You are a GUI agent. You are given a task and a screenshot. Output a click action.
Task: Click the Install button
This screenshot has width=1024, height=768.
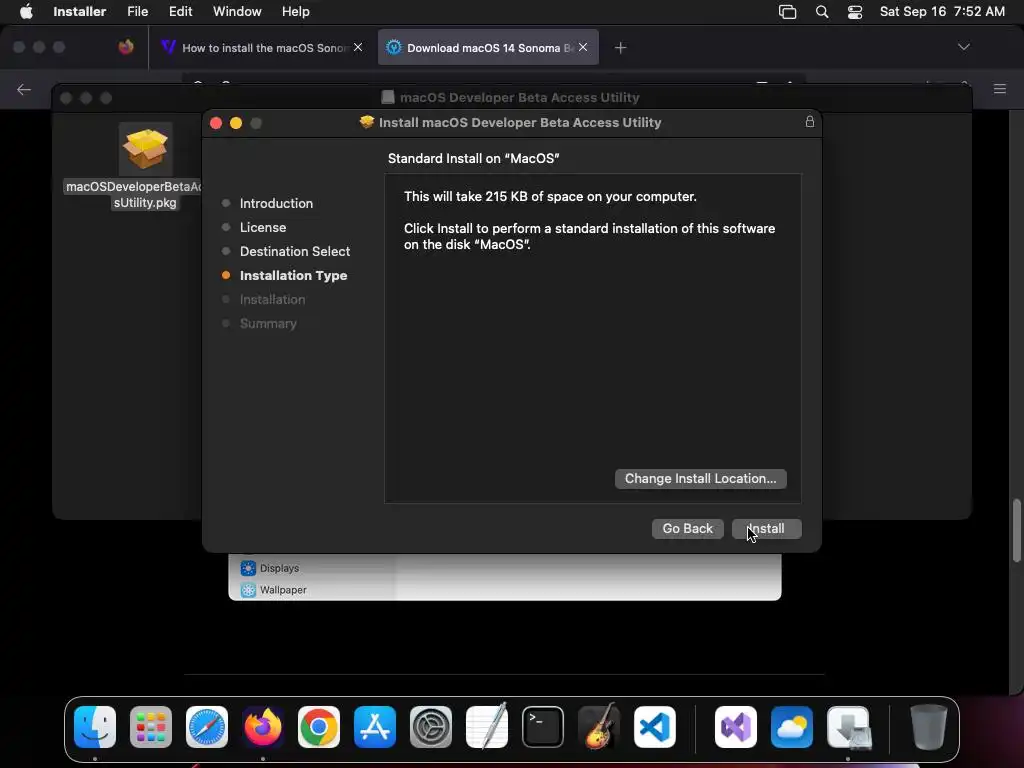767,528
